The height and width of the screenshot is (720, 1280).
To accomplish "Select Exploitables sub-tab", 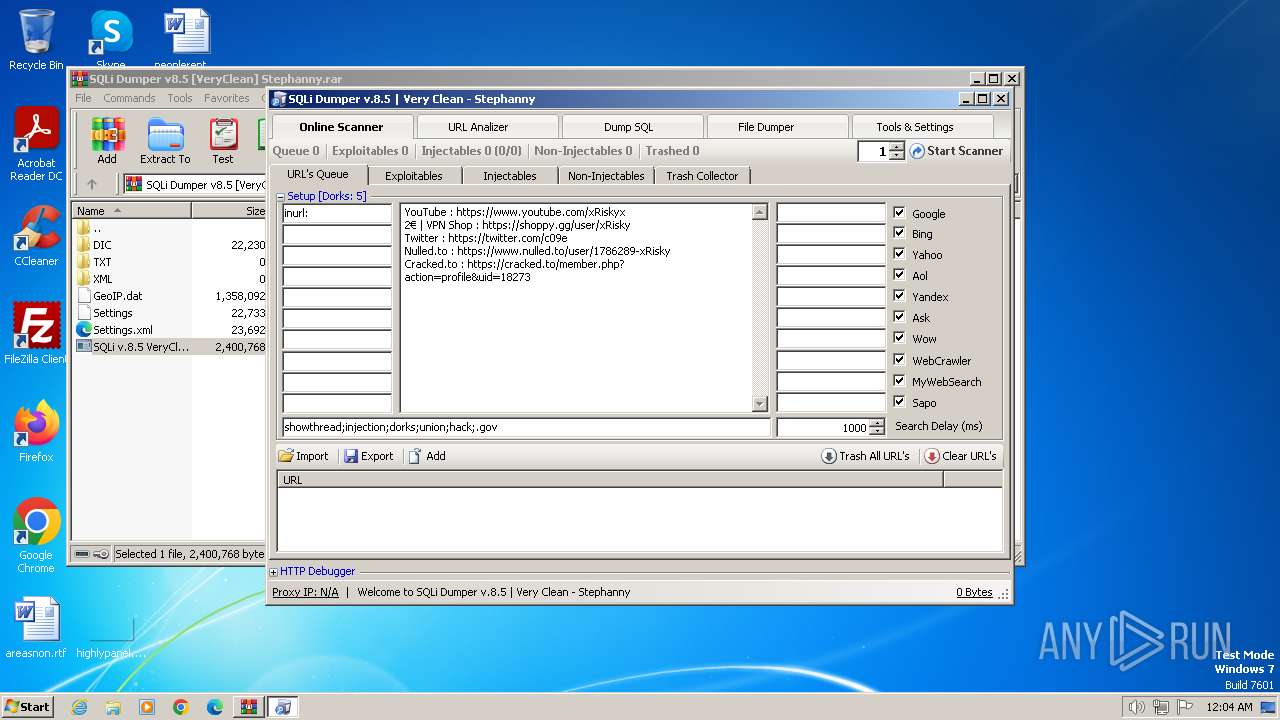I will pos(414,176).
